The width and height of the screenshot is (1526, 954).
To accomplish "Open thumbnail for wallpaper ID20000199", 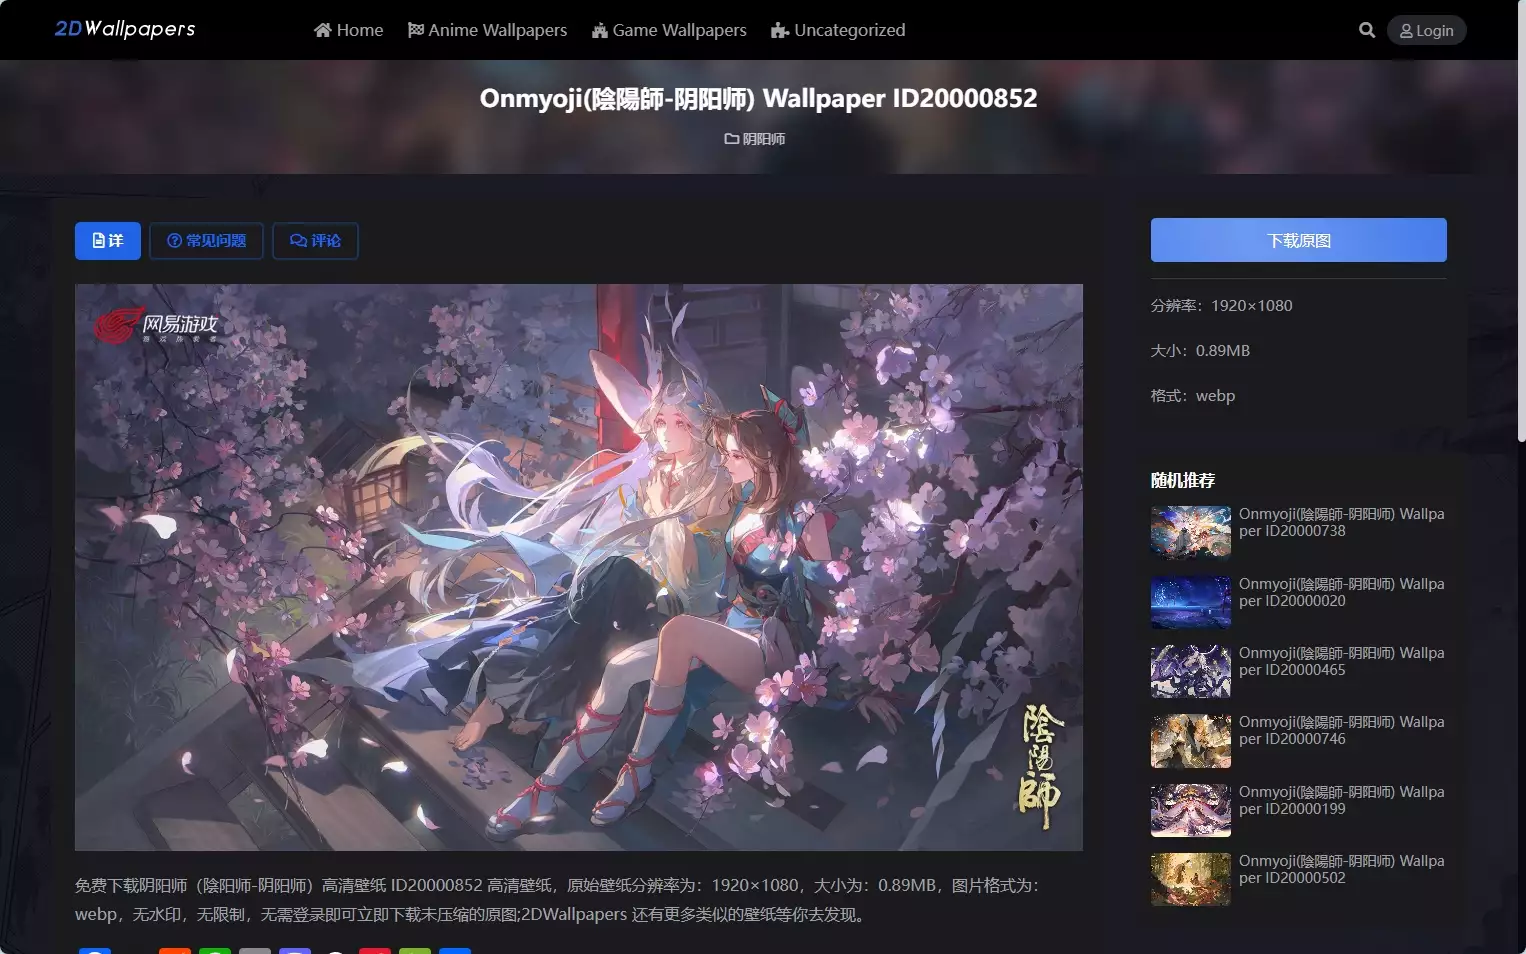I will pyautogui.click(x=1191, y=810).
